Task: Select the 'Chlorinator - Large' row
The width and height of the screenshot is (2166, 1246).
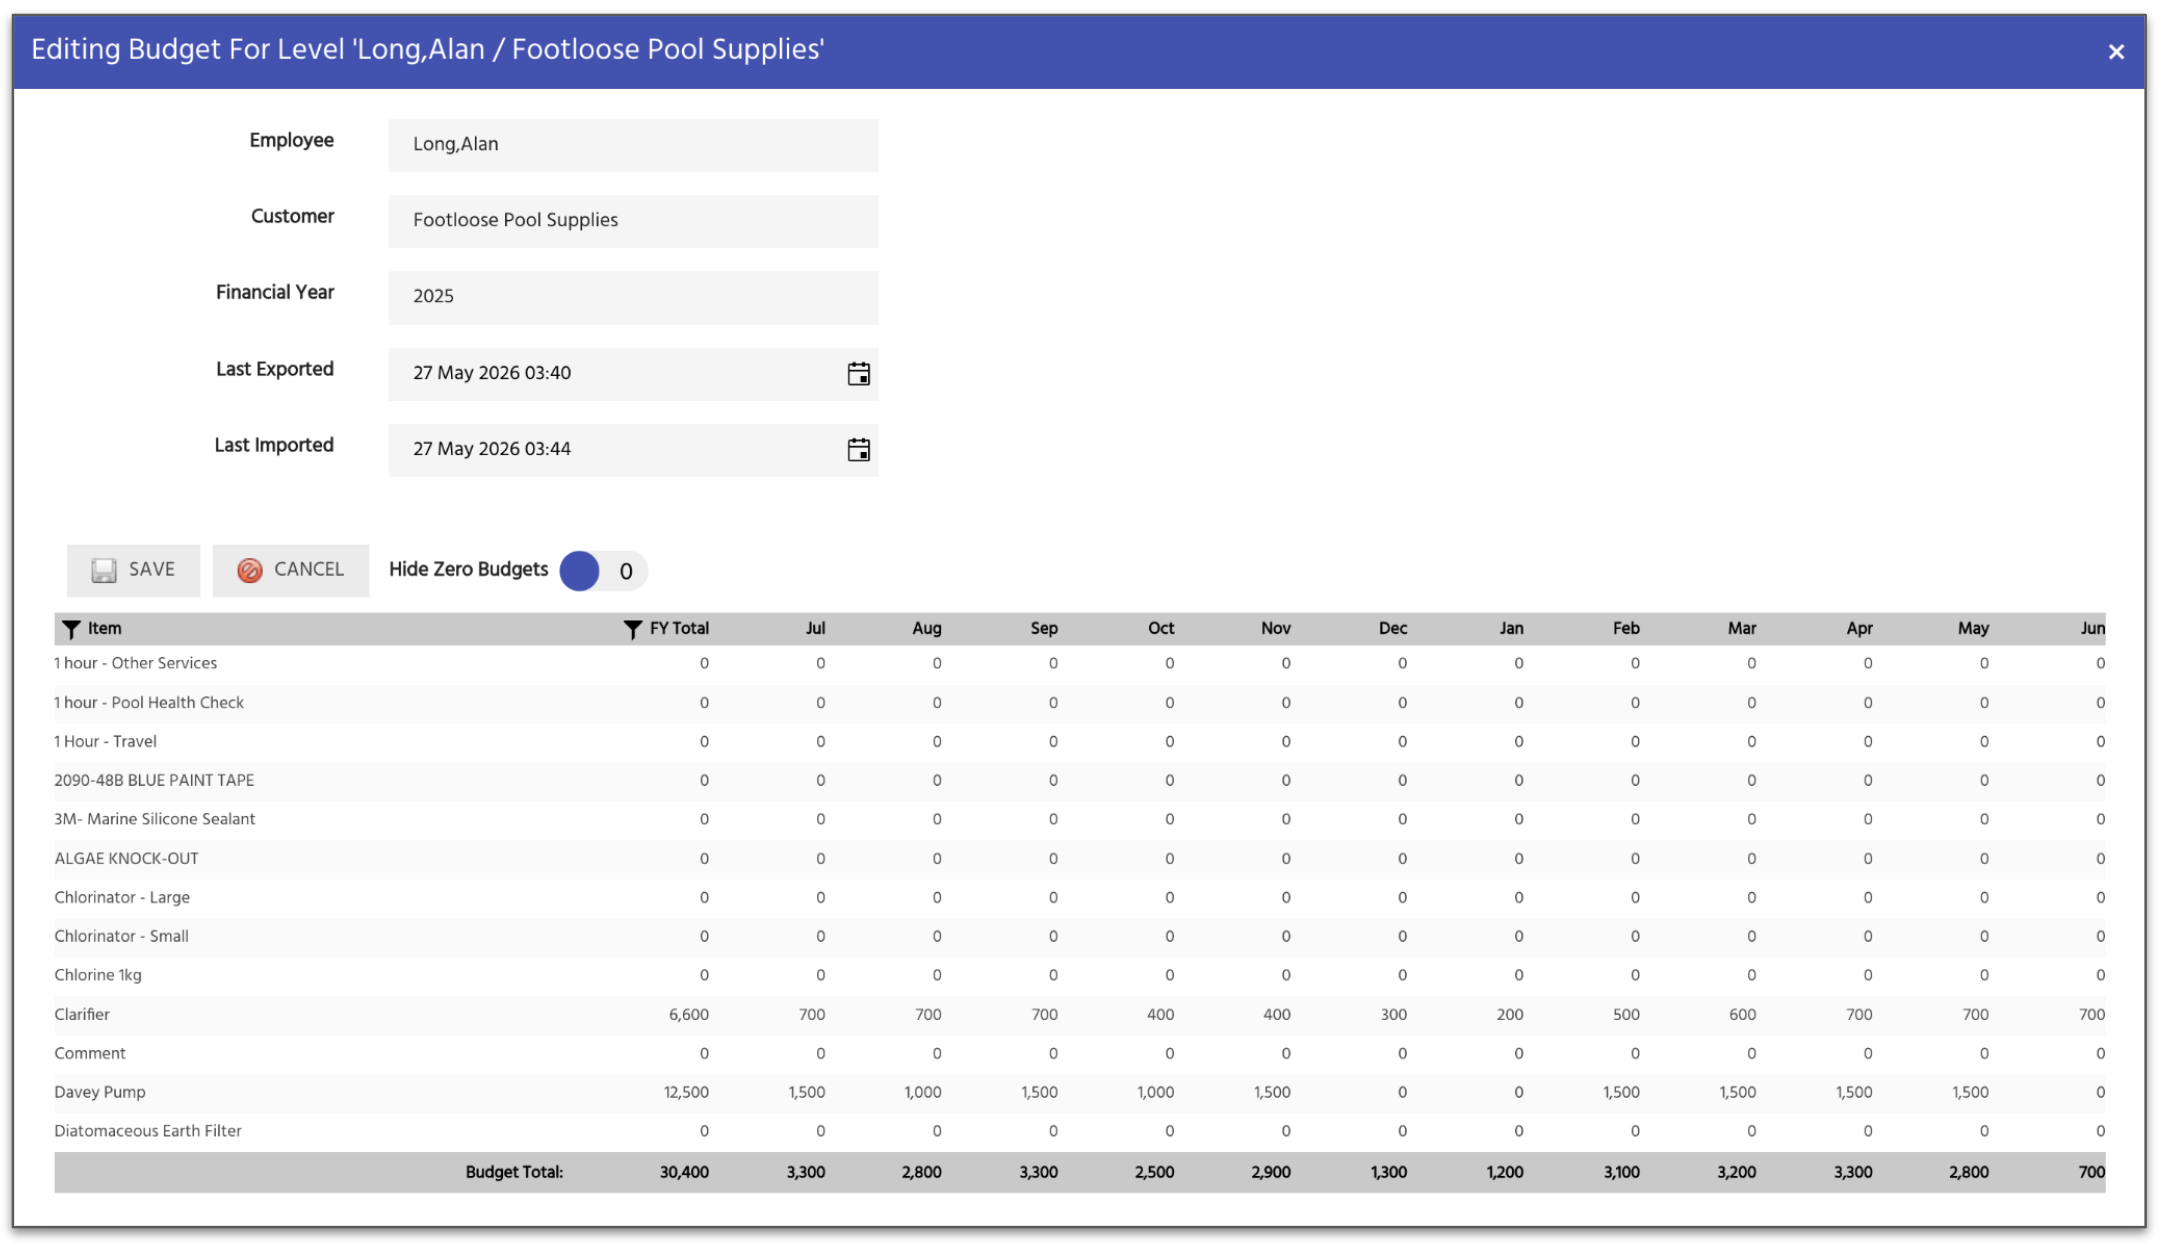Action: (x=1080, y=898)
